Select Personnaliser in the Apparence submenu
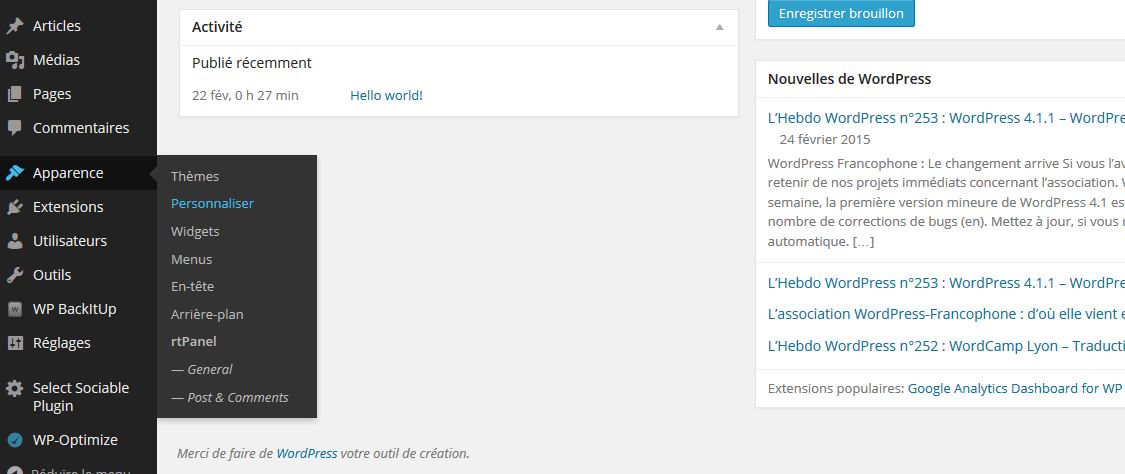Viewport: 1125px width, 474px height. (212, 203)
